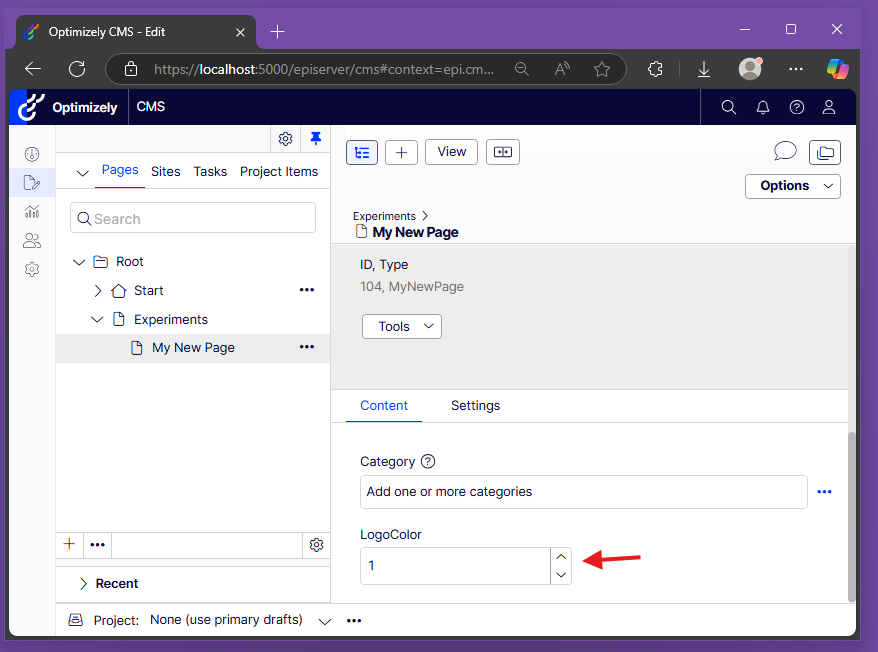Select the Content tab
The image size is (878, 652).
pos(384,406)
